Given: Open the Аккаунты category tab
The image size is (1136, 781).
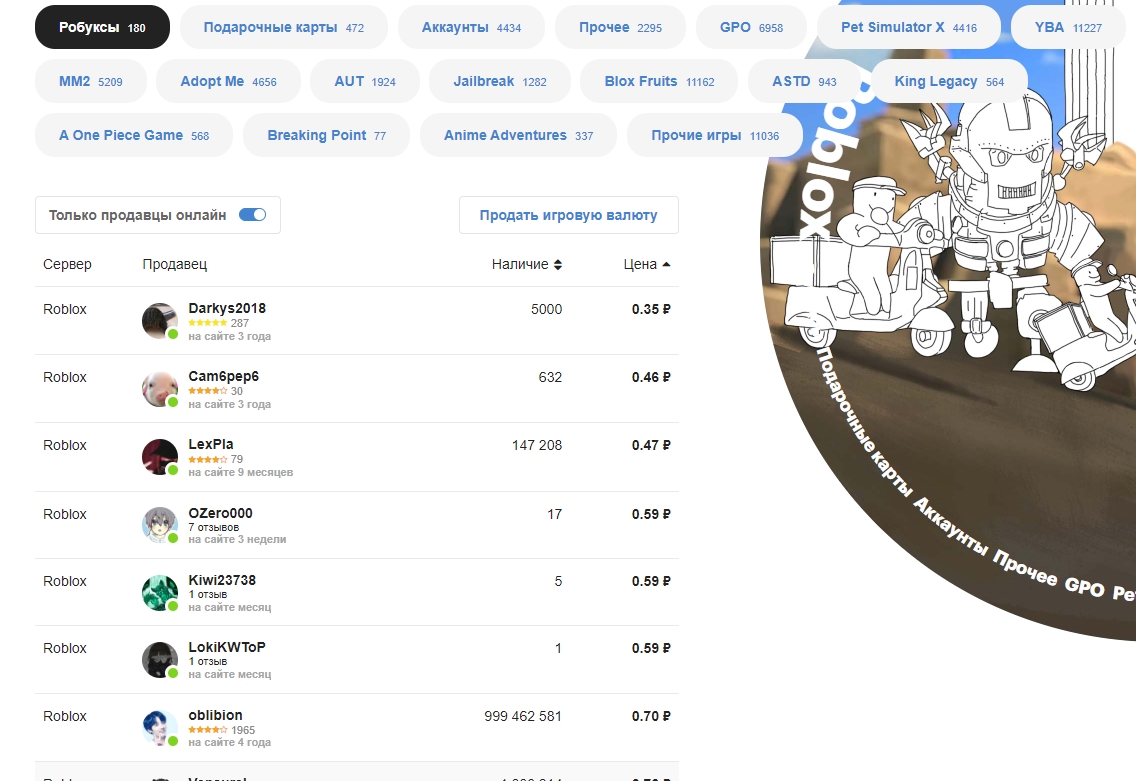Looking at the screenshot, I should [x=472, y=28].
